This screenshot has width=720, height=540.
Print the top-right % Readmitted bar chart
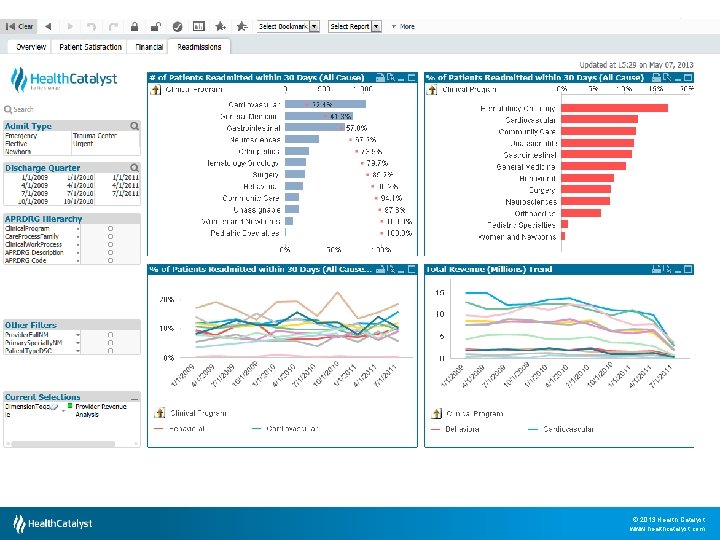coord(657,78)
